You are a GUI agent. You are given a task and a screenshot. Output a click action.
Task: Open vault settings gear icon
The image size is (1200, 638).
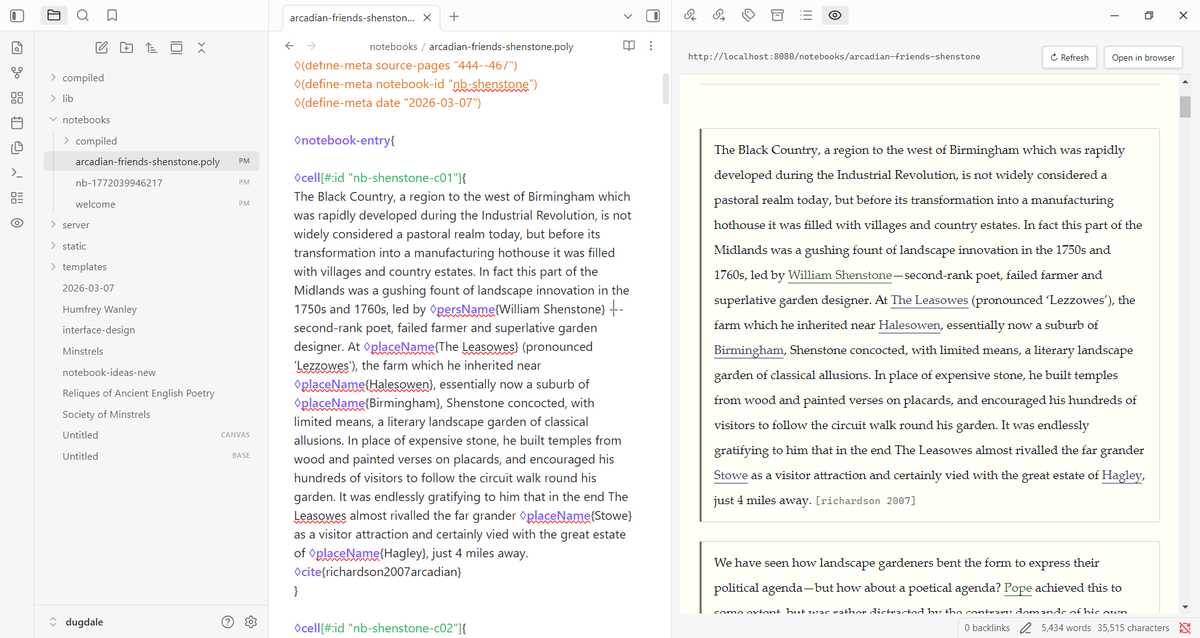point(251,622)
